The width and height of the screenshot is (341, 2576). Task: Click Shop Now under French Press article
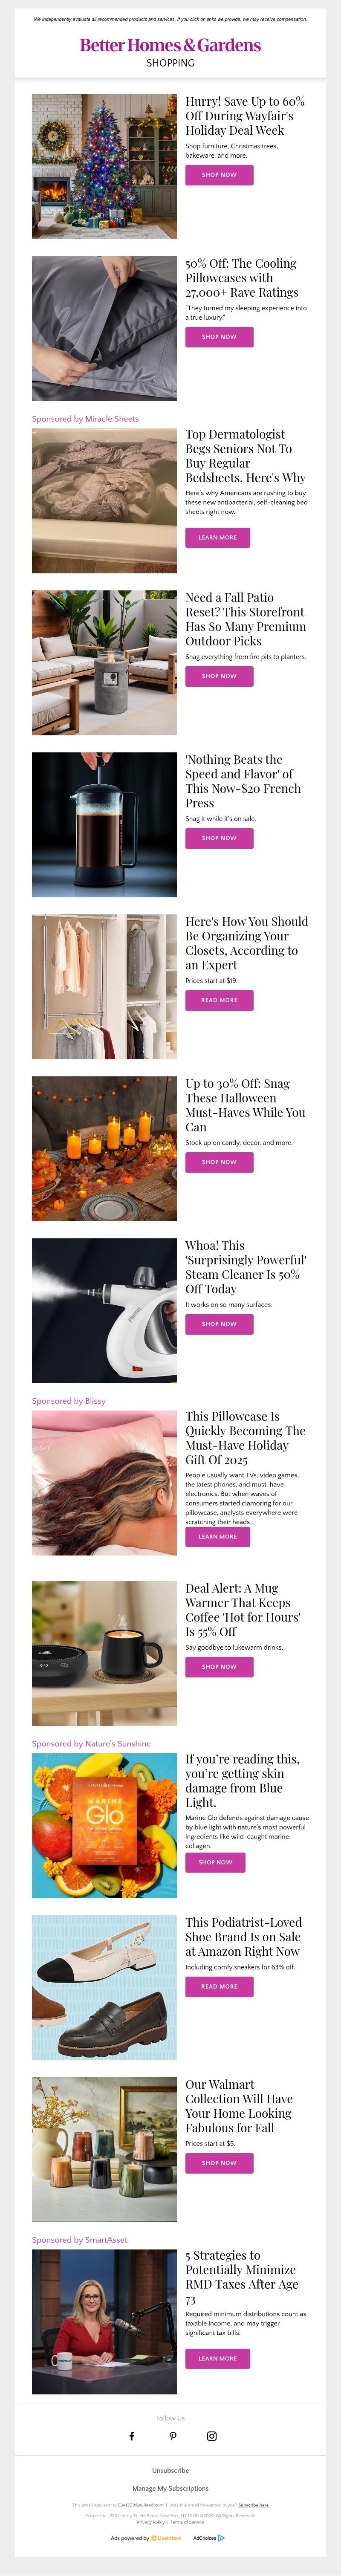[x=219, y=838]
